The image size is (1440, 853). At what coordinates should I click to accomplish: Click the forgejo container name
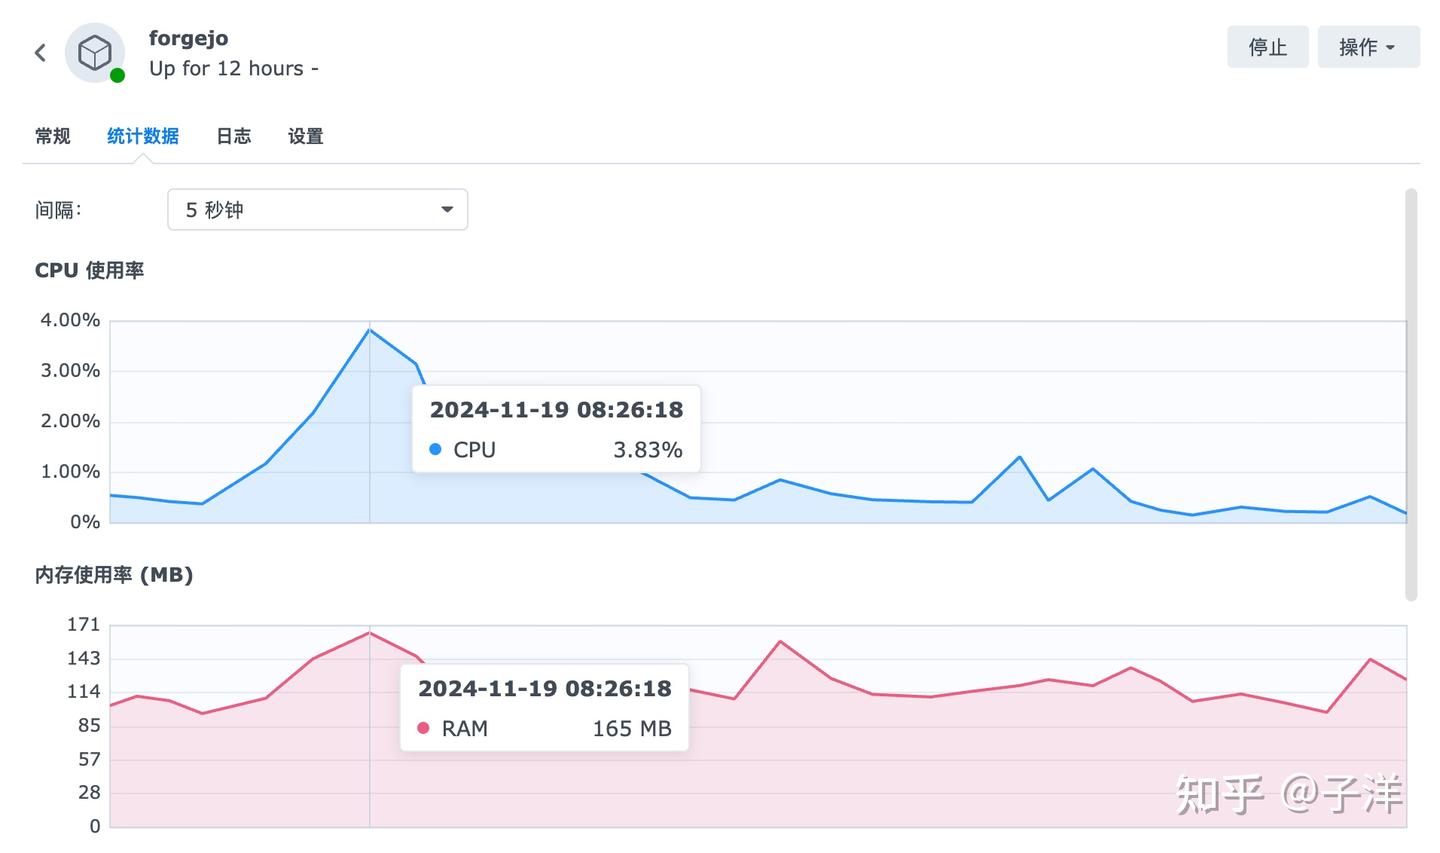(189, 38)
